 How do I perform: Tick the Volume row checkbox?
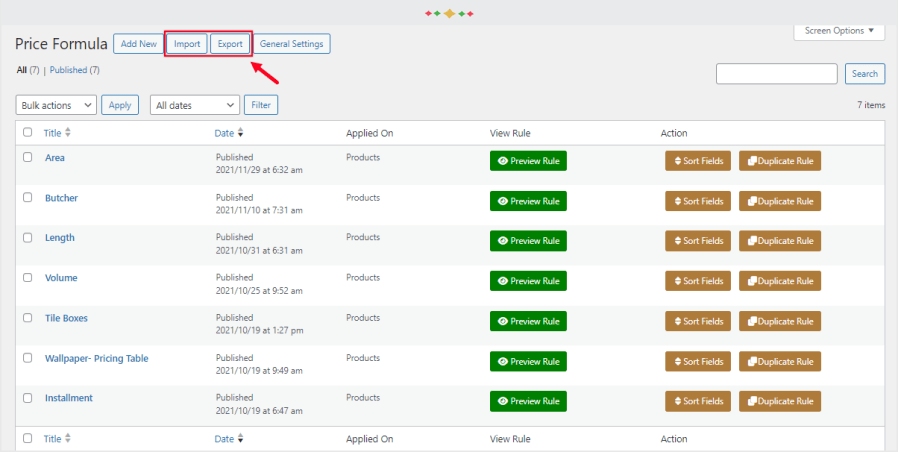click(28, 278)
